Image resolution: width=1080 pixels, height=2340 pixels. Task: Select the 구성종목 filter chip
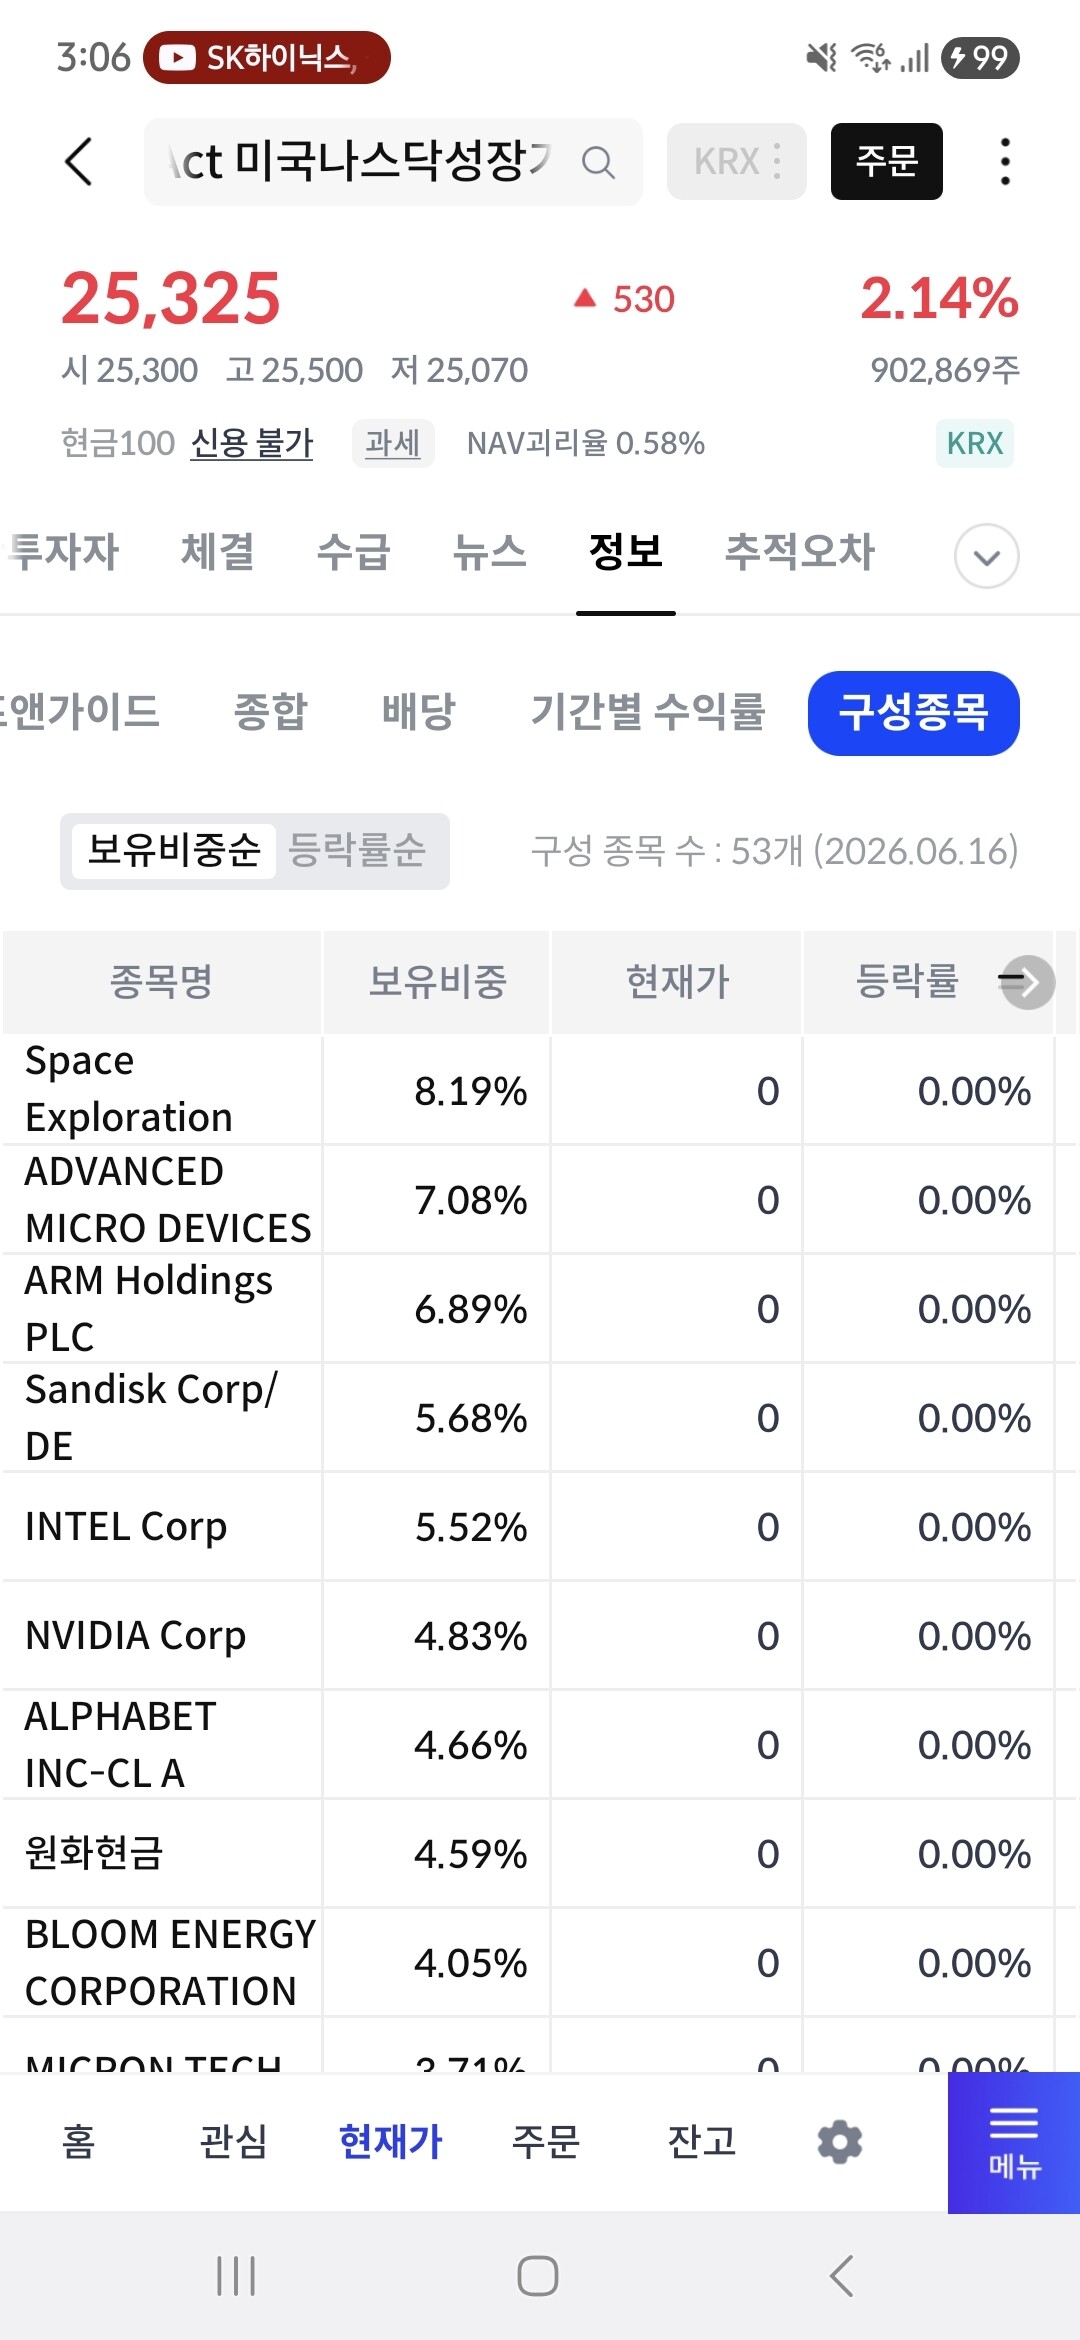coord(914,713)
